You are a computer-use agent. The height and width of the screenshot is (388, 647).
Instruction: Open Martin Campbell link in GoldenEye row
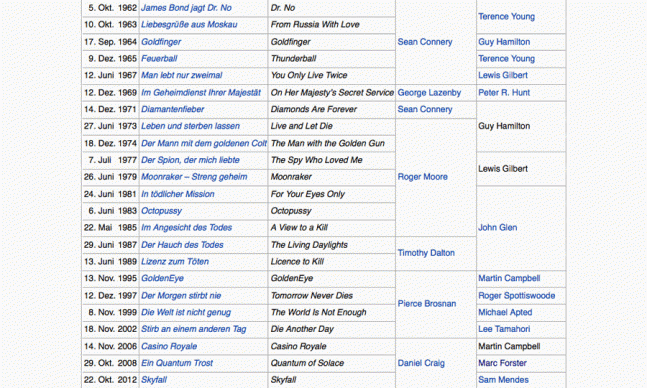click(x=509, y=279)
